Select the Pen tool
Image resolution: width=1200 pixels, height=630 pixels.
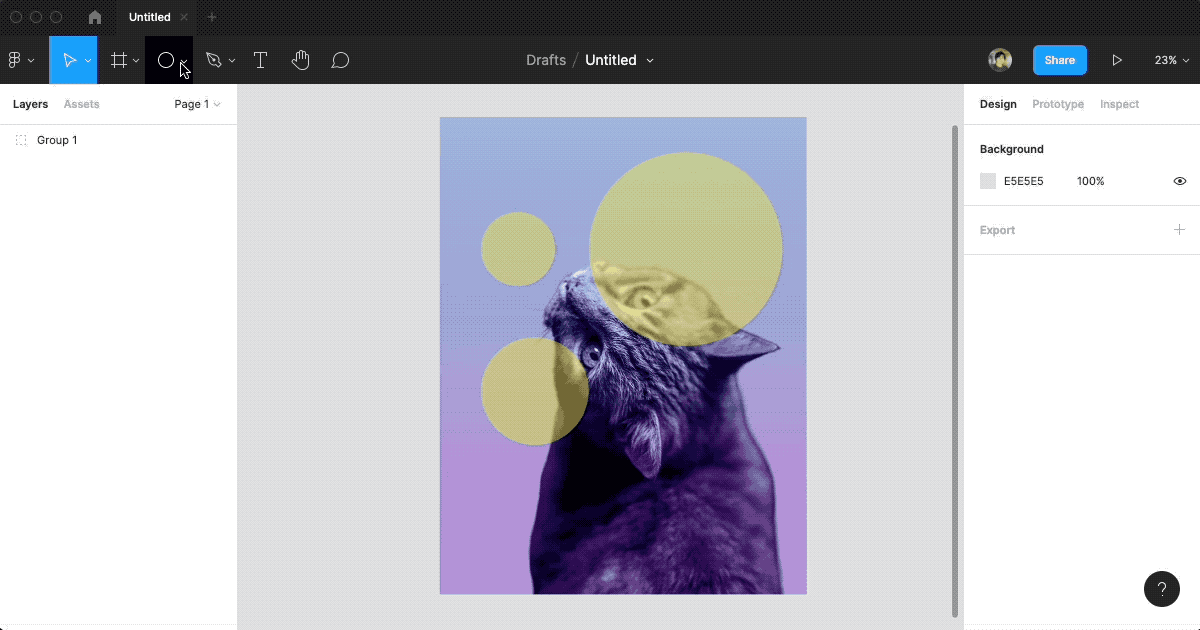click(x=214, y=60)
